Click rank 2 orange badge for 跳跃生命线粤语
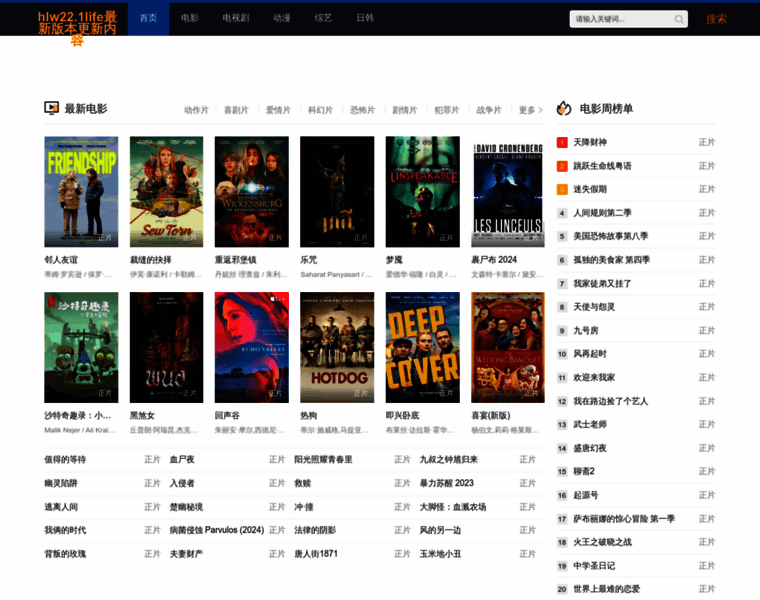The height and width of the screenshot is (600, 760). click(x=562, y=166)
